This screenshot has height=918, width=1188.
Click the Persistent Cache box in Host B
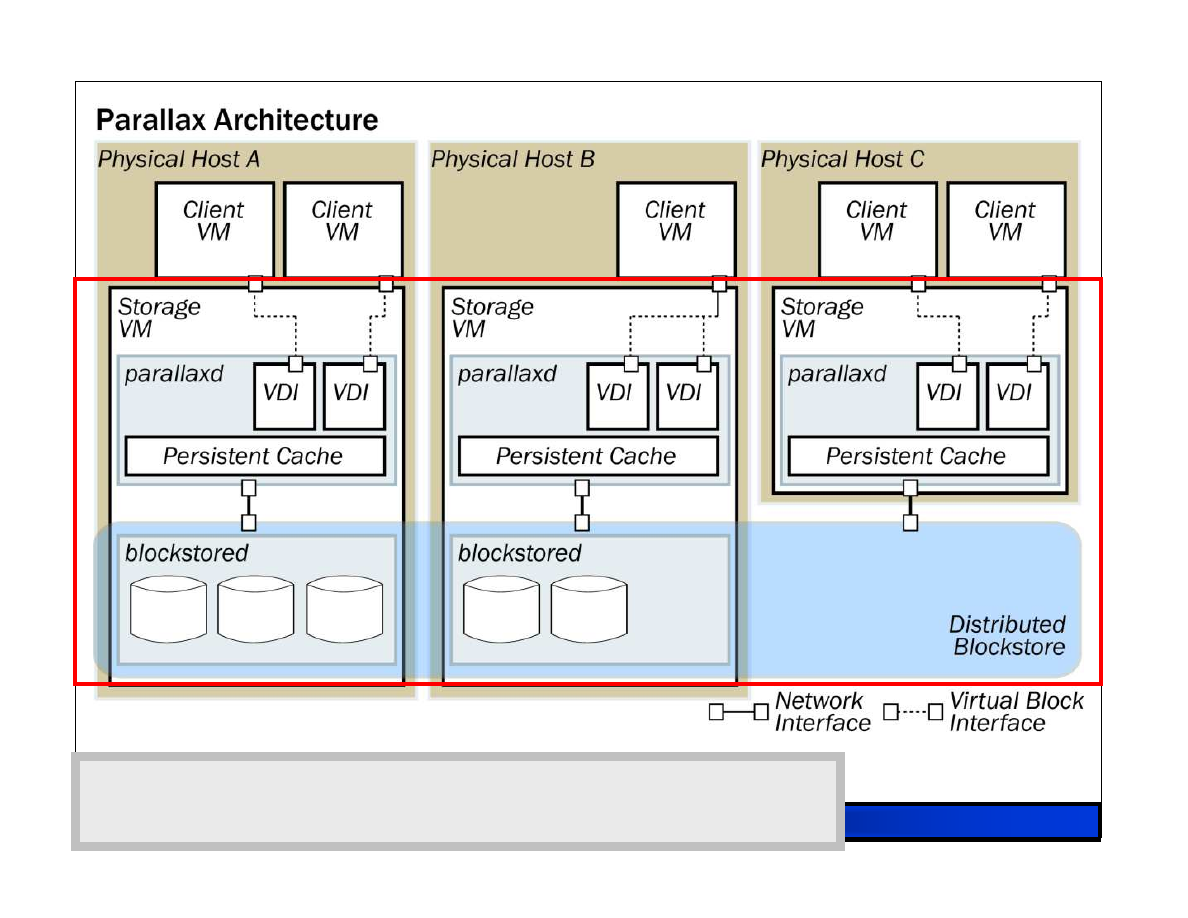tap(588, 456)
